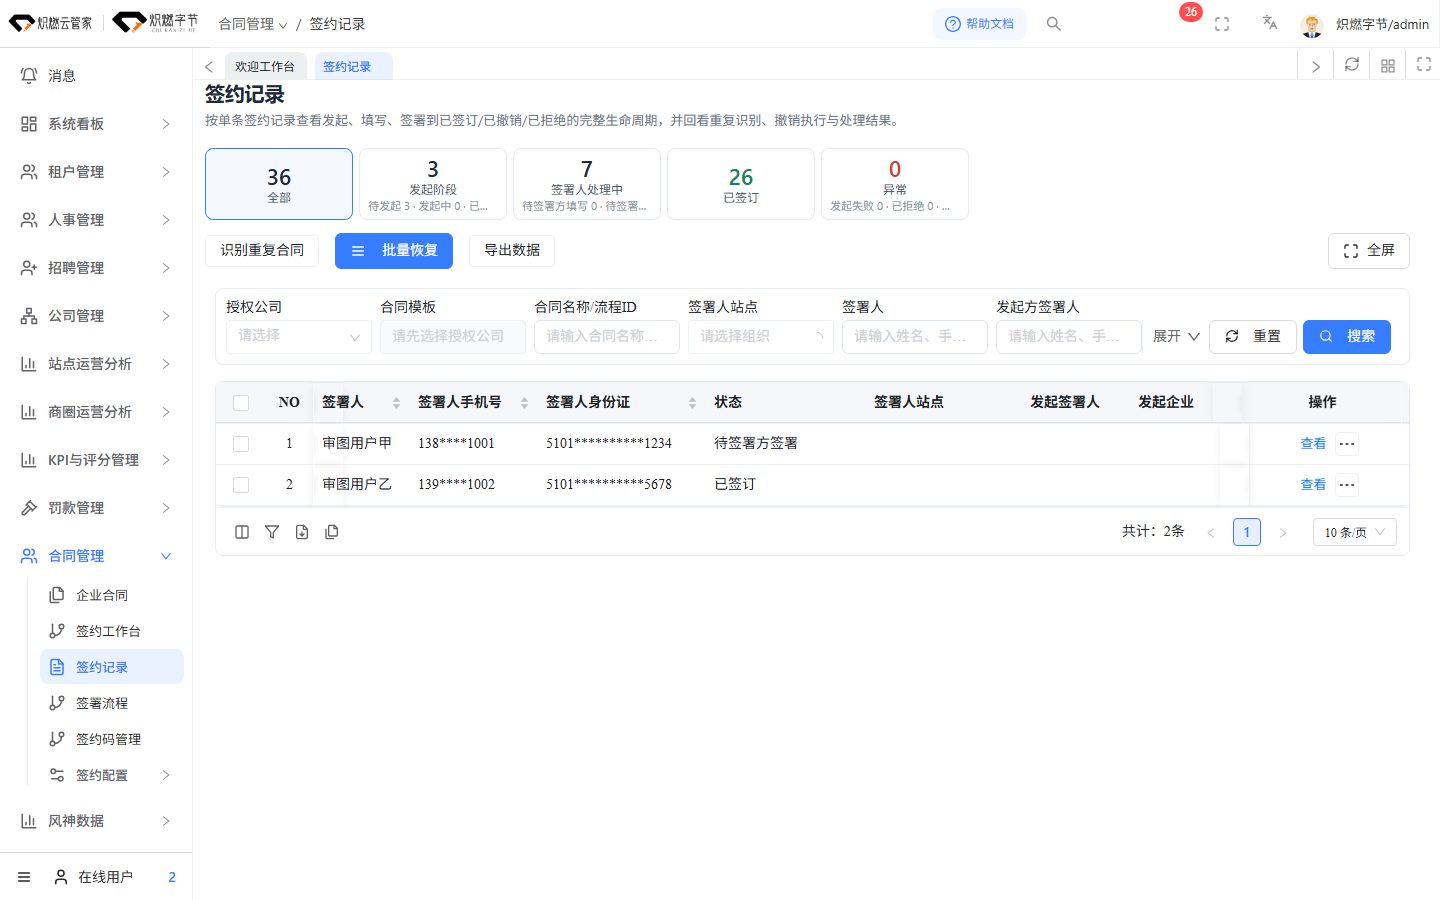Filter by the 已签订 26 card

(741, 184)
